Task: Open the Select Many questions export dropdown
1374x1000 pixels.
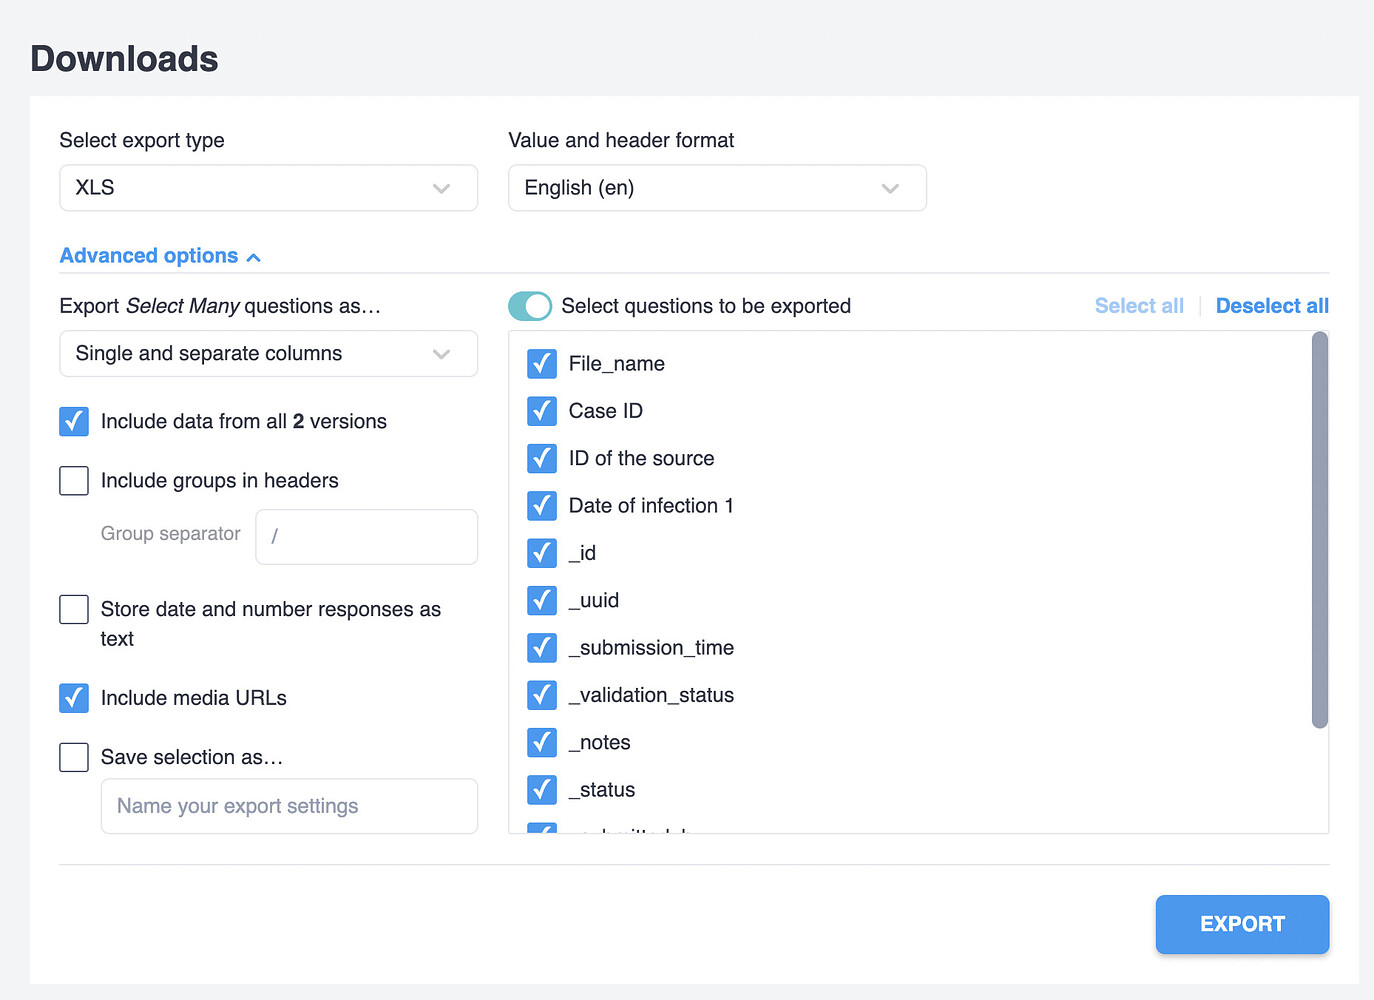Action: (268, 353)
